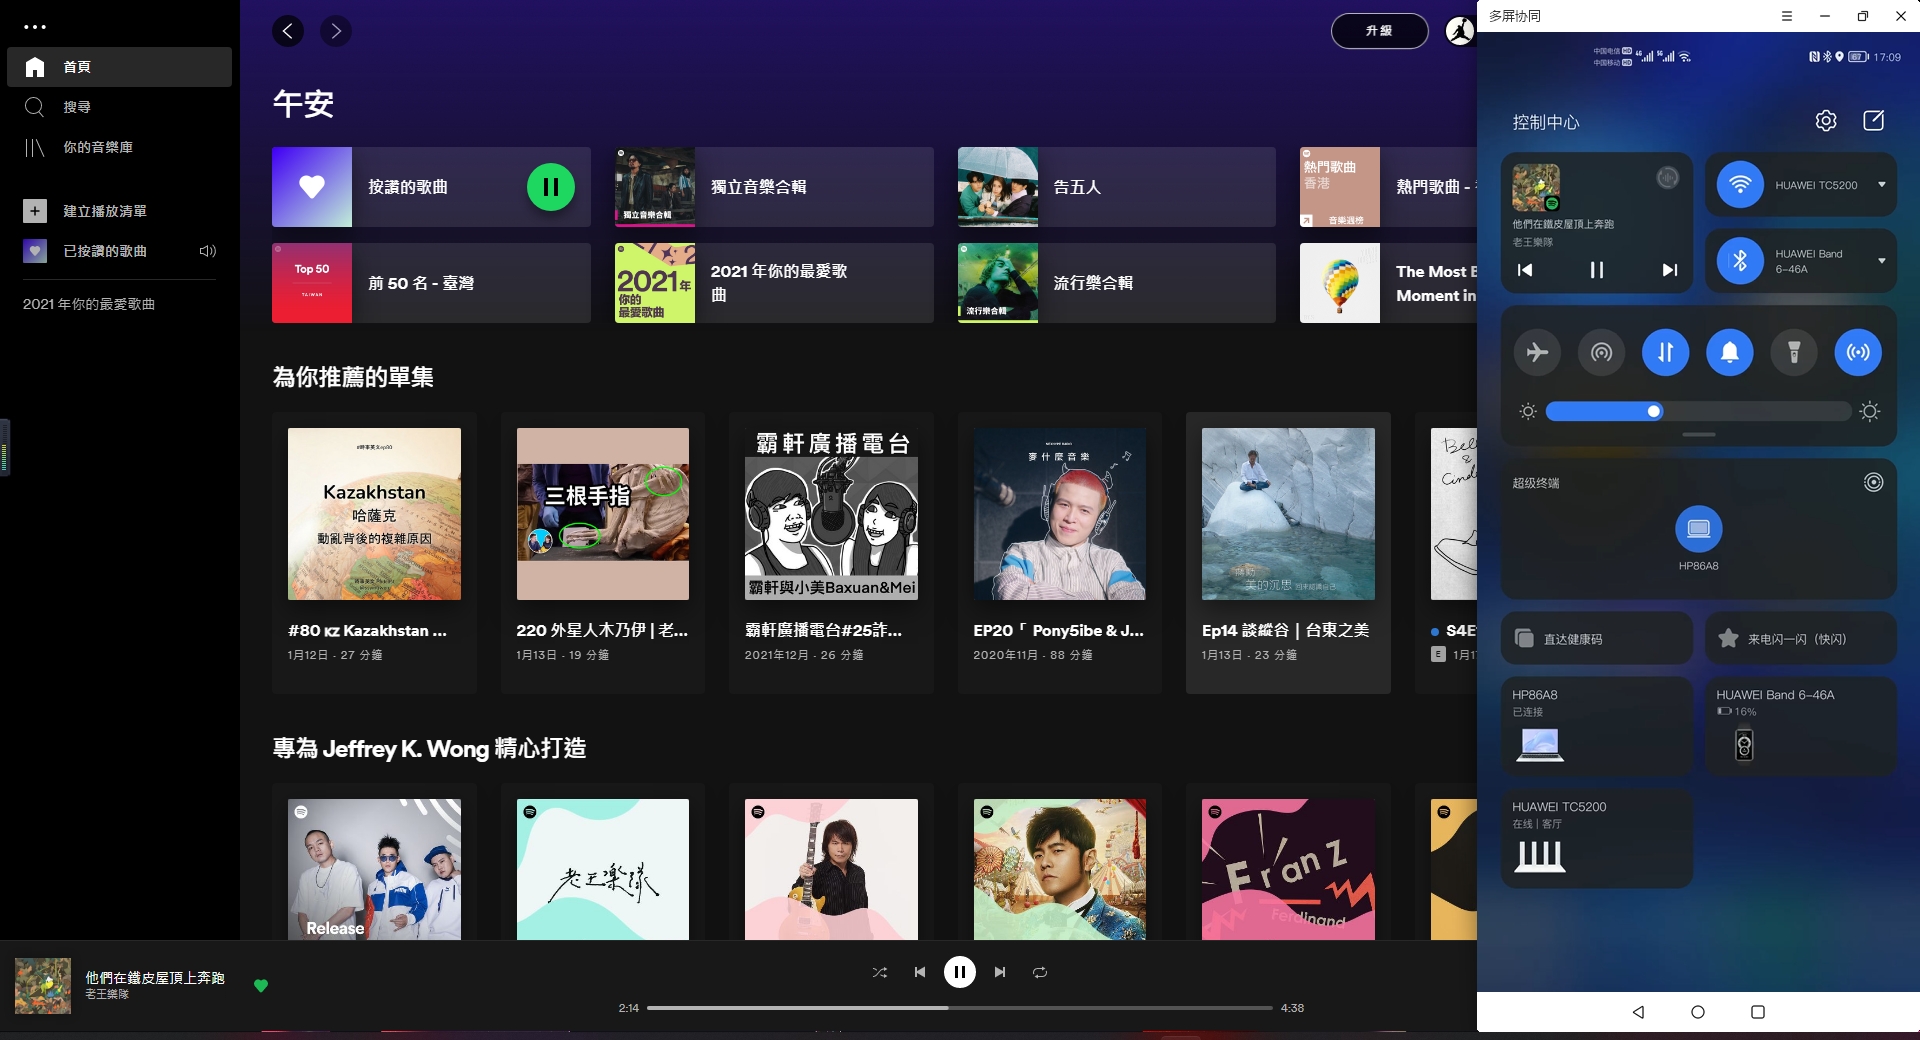Go forward with the Spotify forward arrow
Screen dimensions: 1920x1040
pos(336,31)
